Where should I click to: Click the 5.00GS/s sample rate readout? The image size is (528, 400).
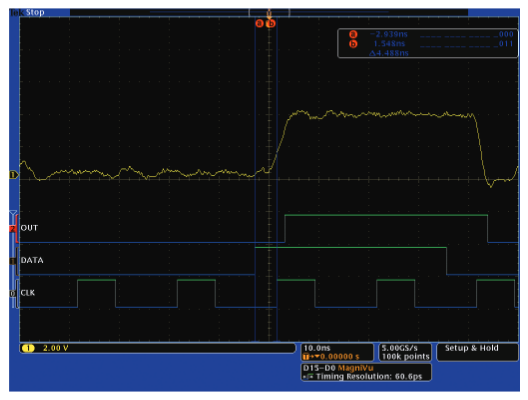coord(399,348)
